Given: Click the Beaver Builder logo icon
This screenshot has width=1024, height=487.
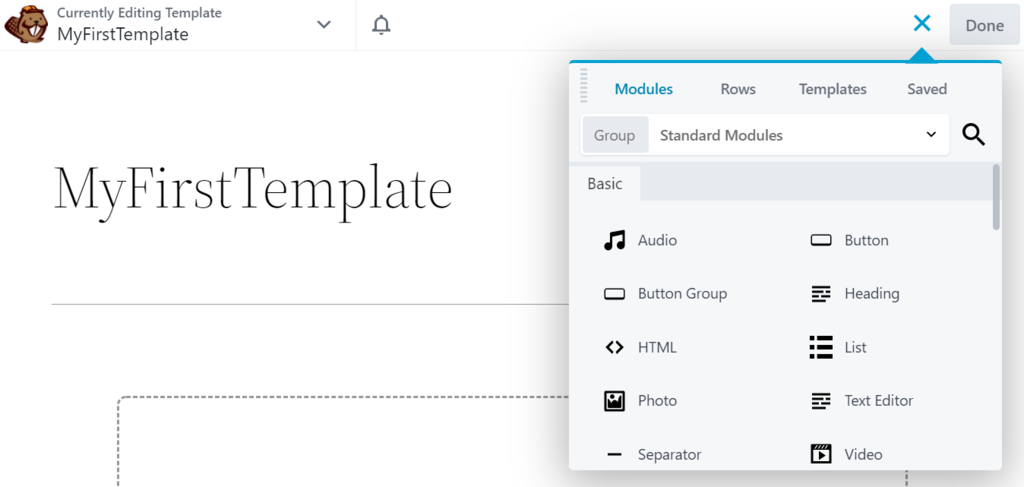Looking at the screenshot, I should pos(26,25).
